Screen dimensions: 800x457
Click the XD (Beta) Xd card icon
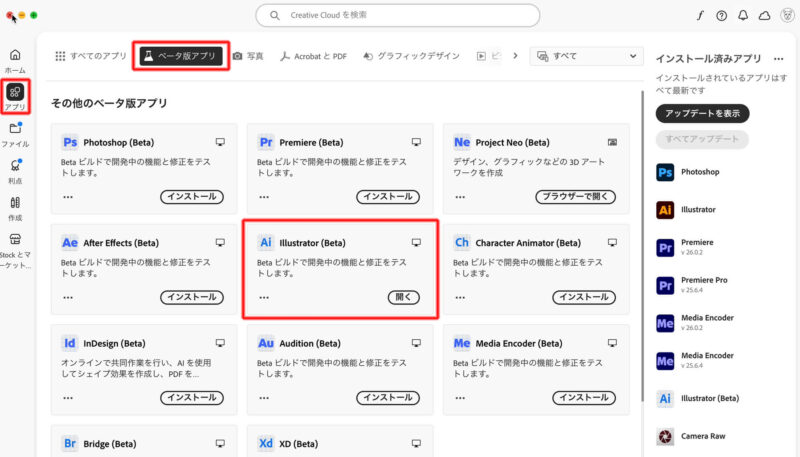pyautogui.click(x=266, y=444)
